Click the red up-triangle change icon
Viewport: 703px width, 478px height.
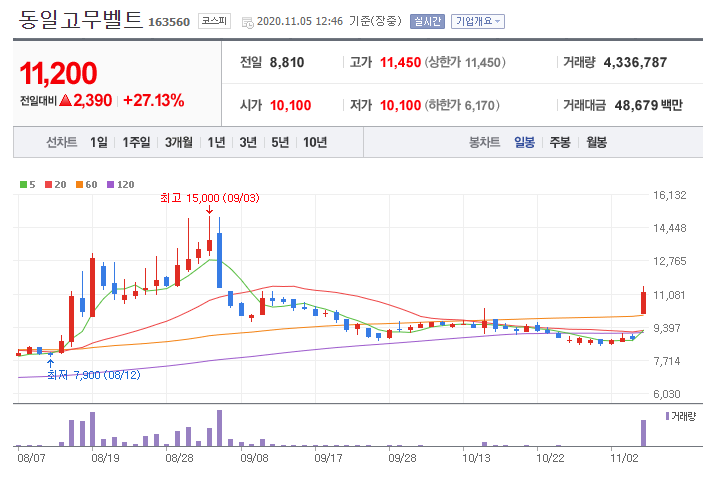click(65, 100)
